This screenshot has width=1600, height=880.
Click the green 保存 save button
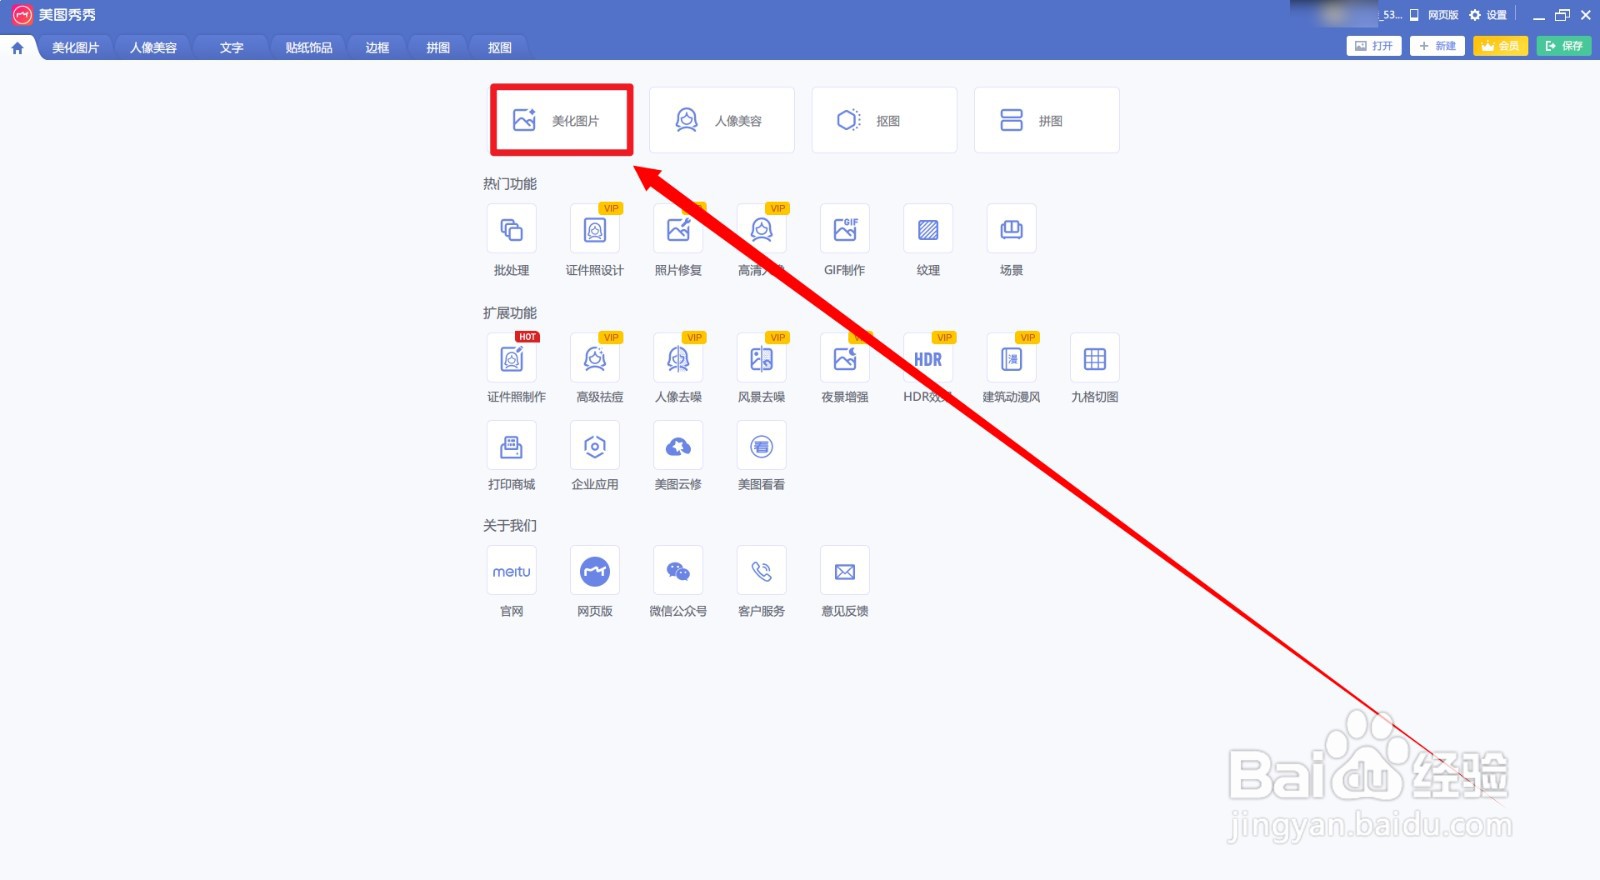pyautogui.click(x=1564, y=46)
